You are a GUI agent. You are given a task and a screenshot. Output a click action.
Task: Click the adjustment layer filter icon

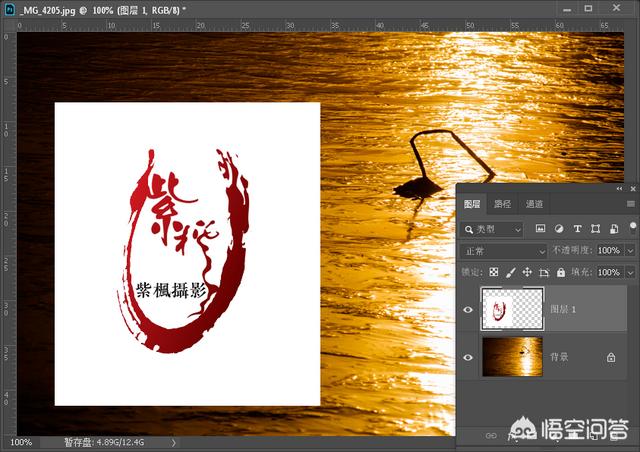click(x=559, y=229)
